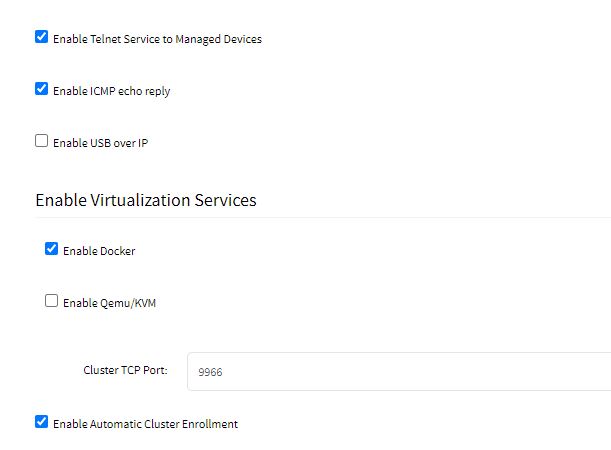Click the 9966 value inside port field
The height and width of the screenshot is (450, 611).
pos(210,372)
